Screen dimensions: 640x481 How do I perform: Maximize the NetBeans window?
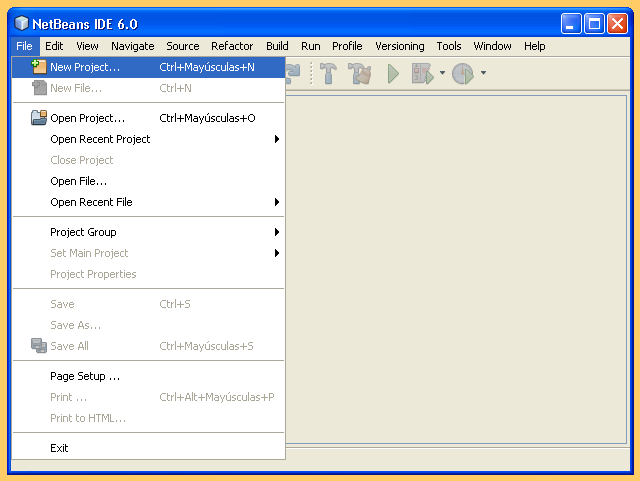pos(594,23)
